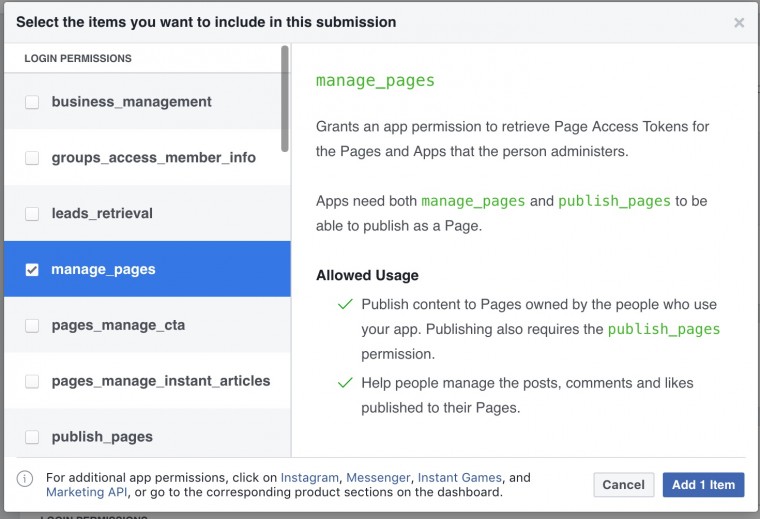Close the submission dialog with X icon
This screenshot has height=519, width=760.
[x=739, y=22]
